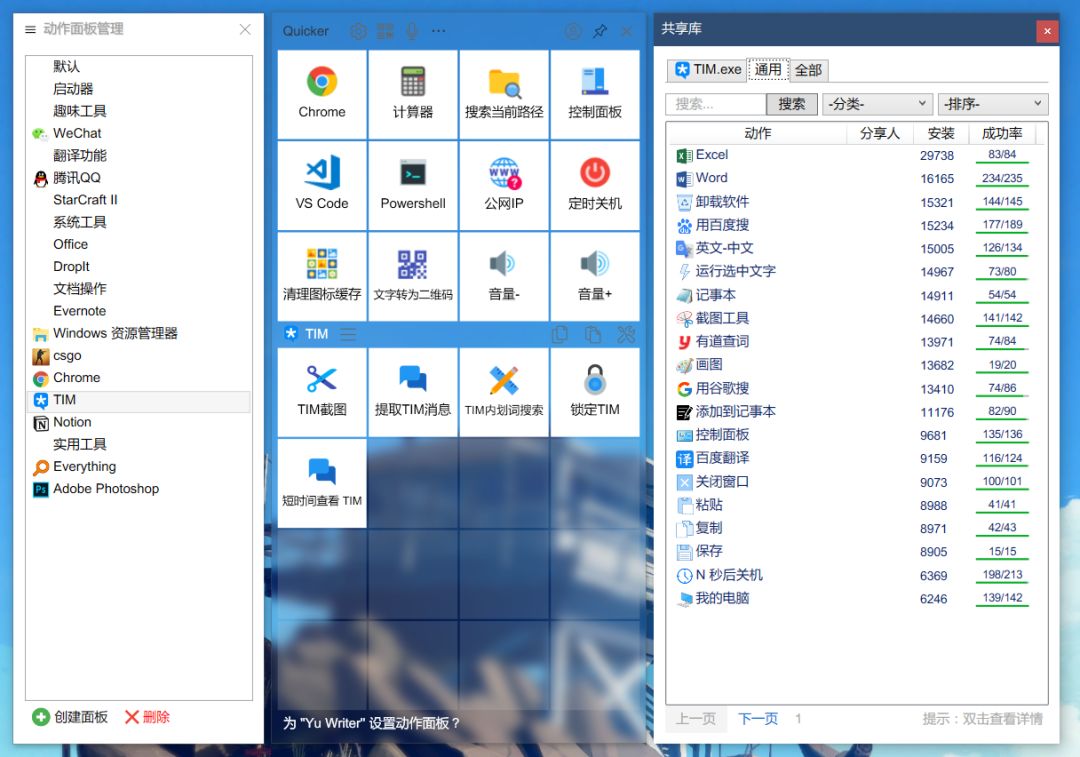Image resolution: width=1080 pixels, height=757 pixels.
Task: Click the 删除 button
Action: [147, 717]
